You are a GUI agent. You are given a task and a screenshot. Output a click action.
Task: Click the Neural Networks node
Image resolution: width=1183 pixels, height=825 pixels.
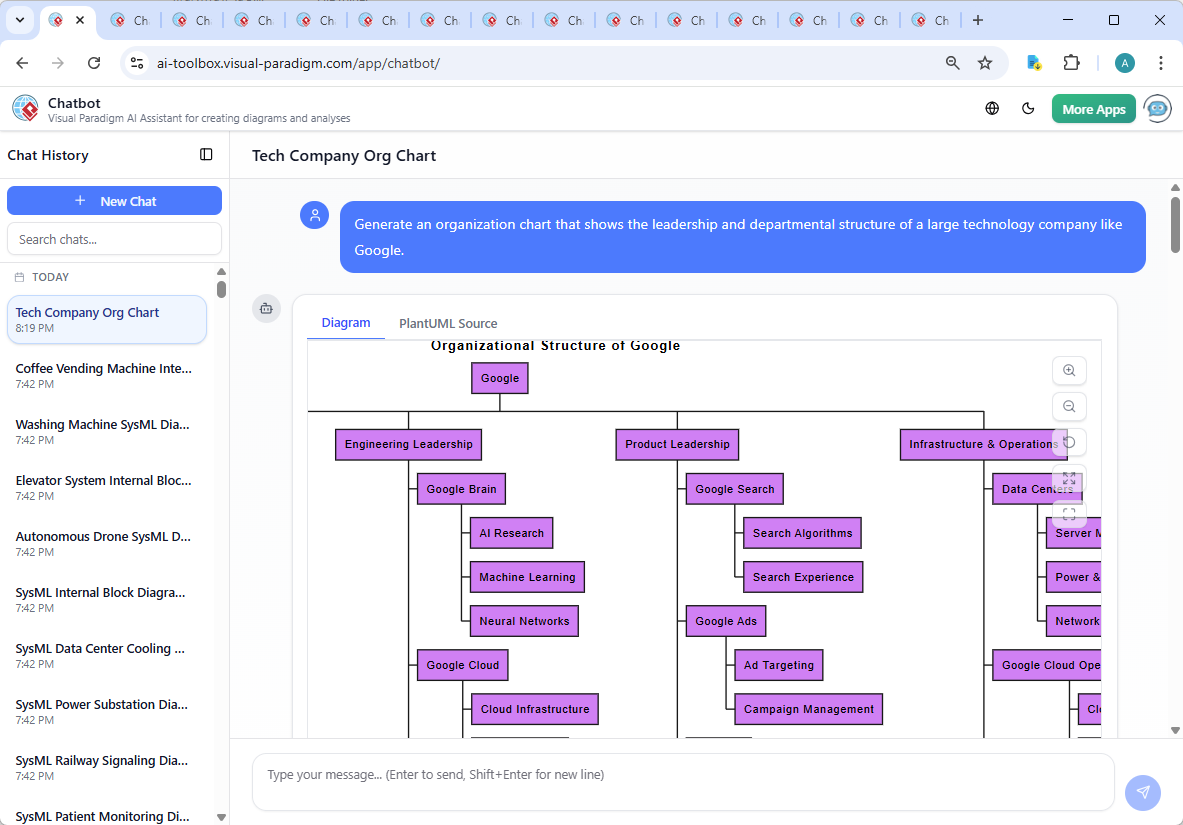pos(524,621)
